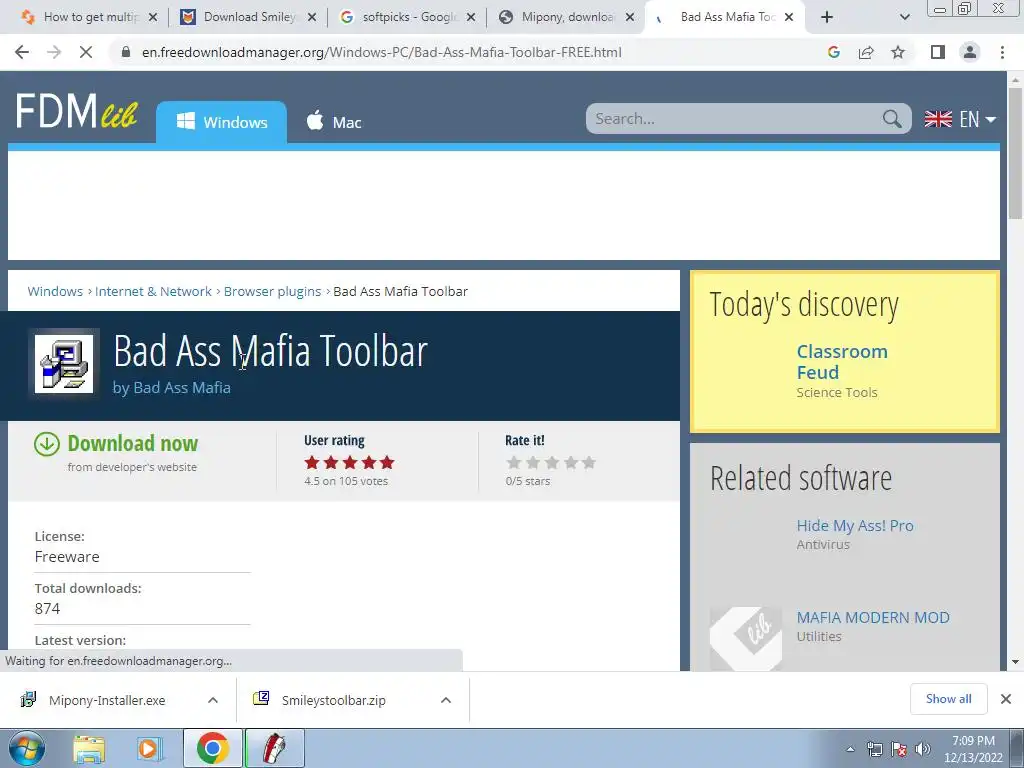Click the user rating red stars
The image size is (1024, 768).
pos(349,463)
